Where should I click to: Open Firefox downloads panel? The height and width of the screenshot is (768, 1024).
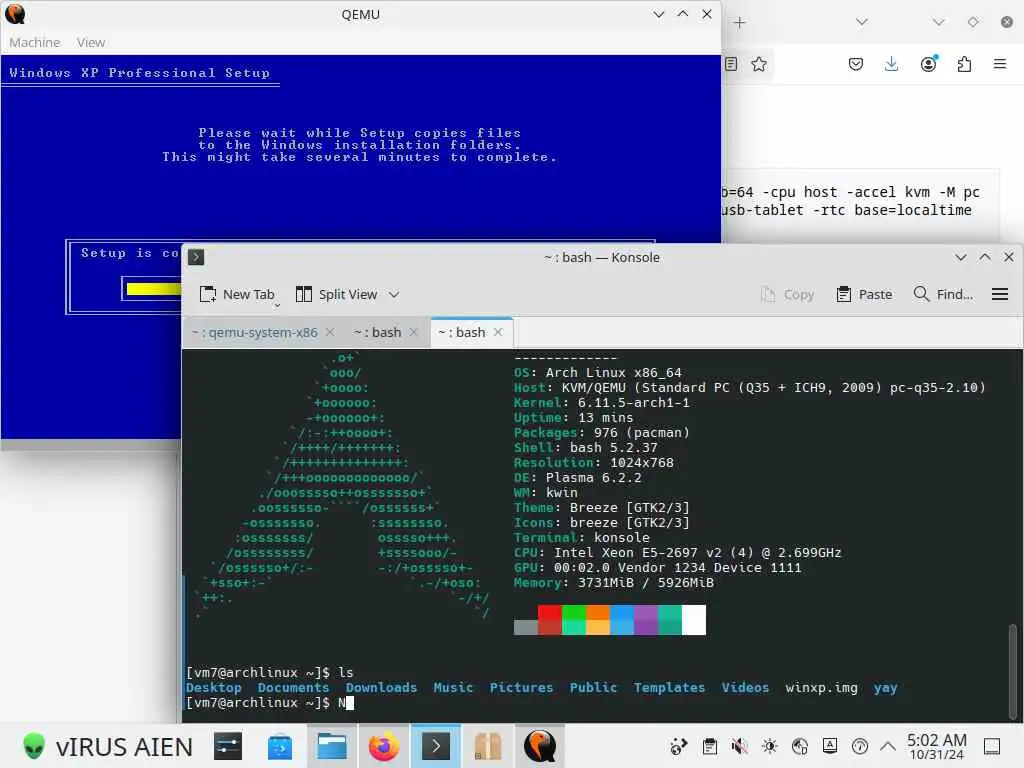[891, 64]
